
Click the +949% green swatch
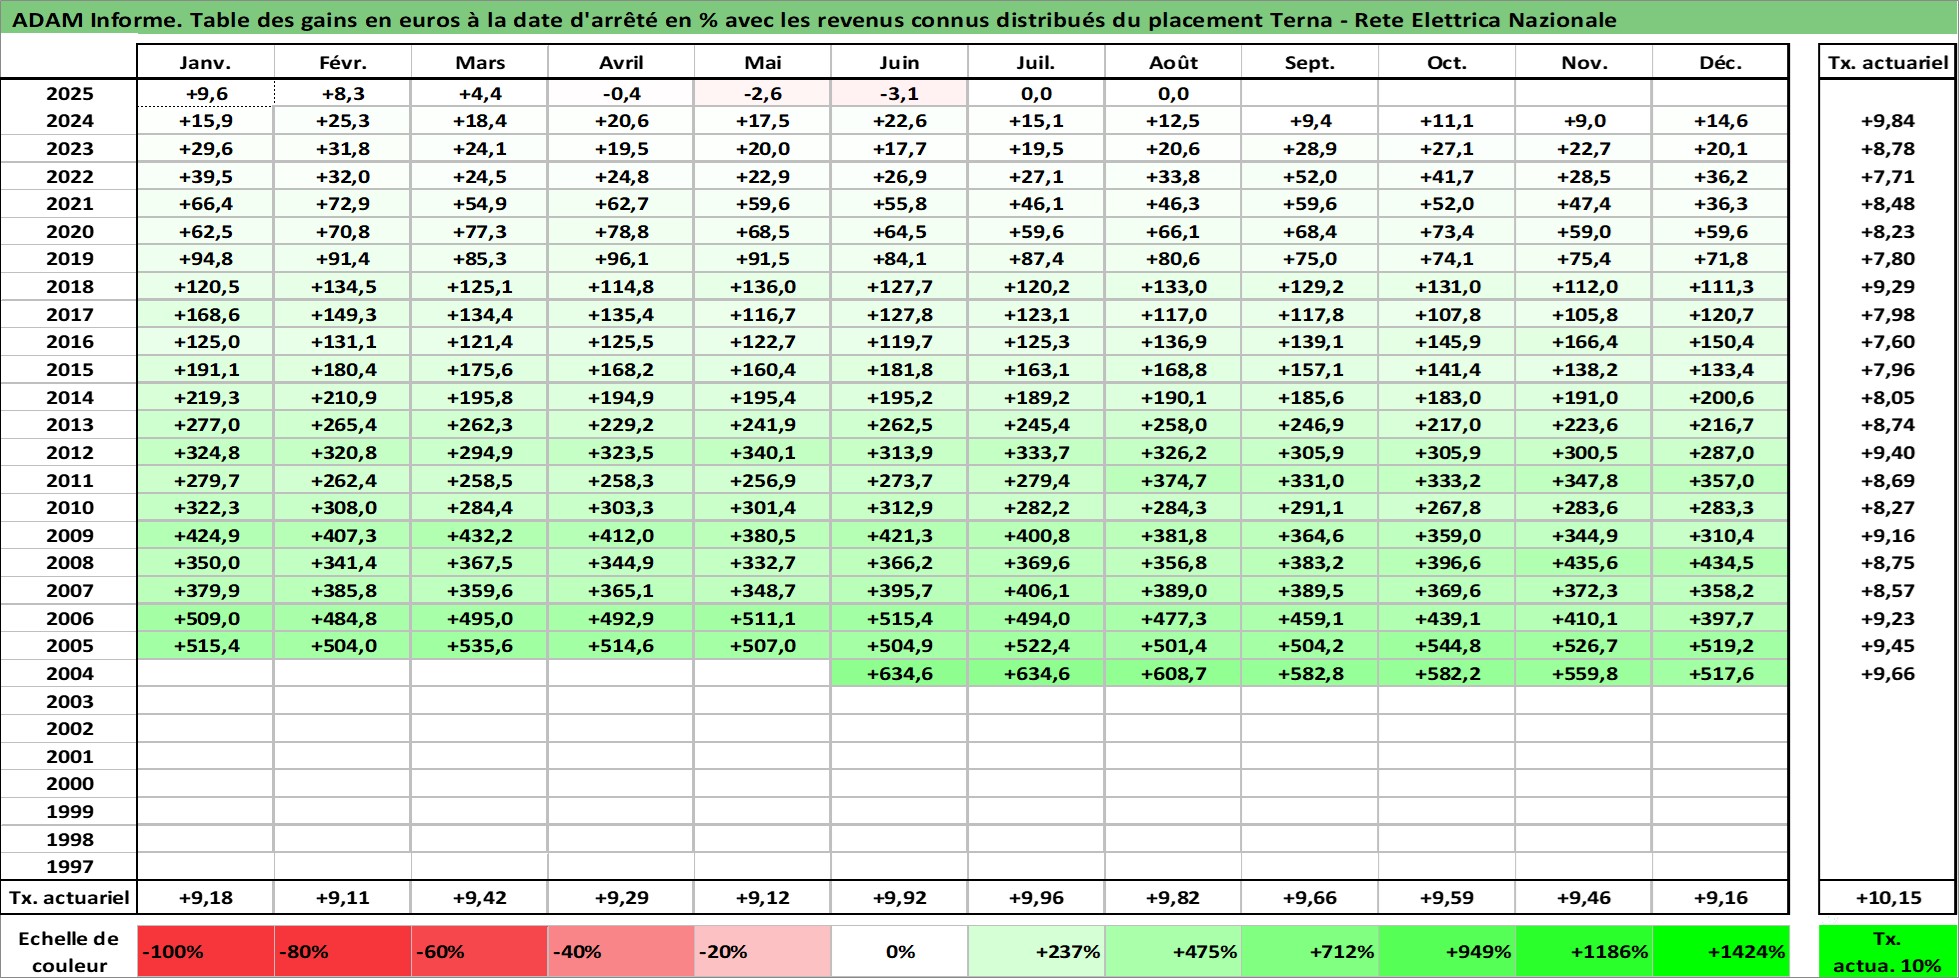1447,952
